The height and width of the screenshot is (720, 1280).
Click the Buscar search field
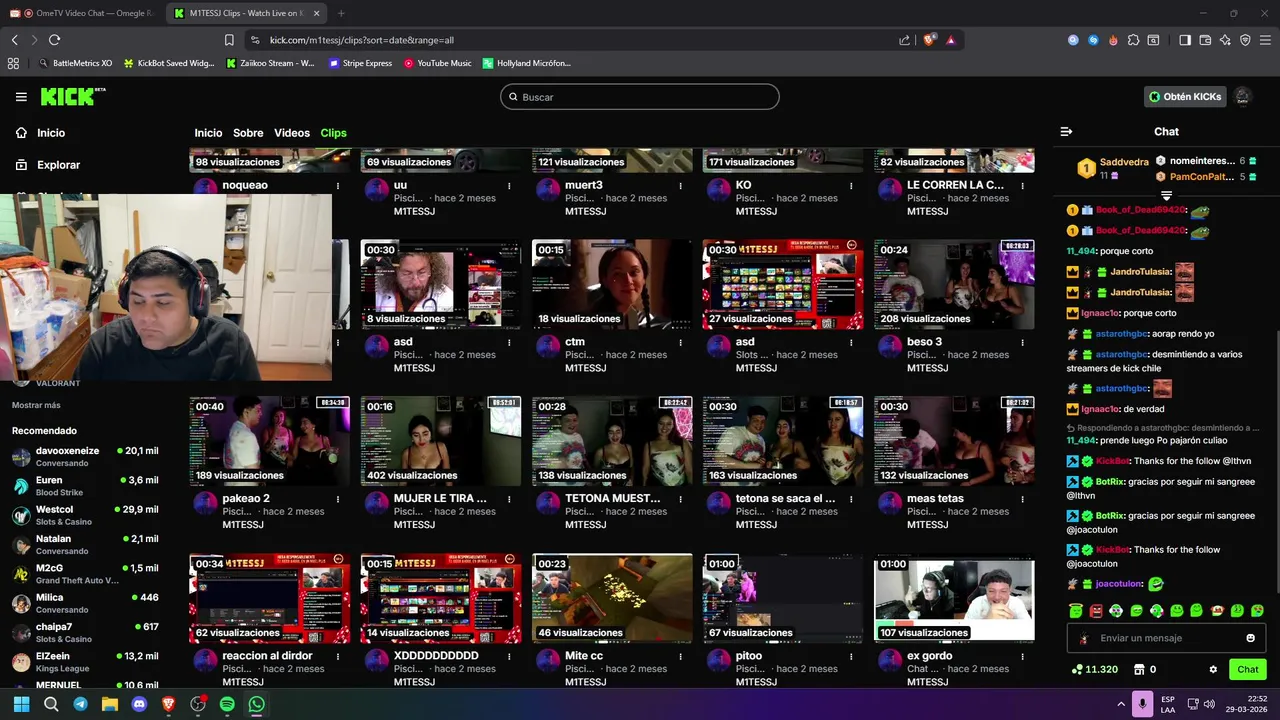[640, 97]
